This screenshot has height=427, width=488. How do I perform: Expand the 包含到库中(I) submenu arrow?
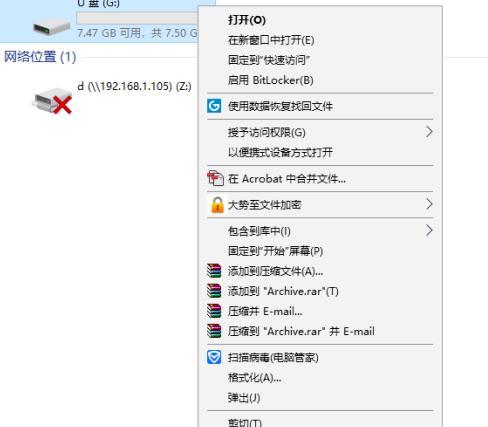[x=429, y=230]
